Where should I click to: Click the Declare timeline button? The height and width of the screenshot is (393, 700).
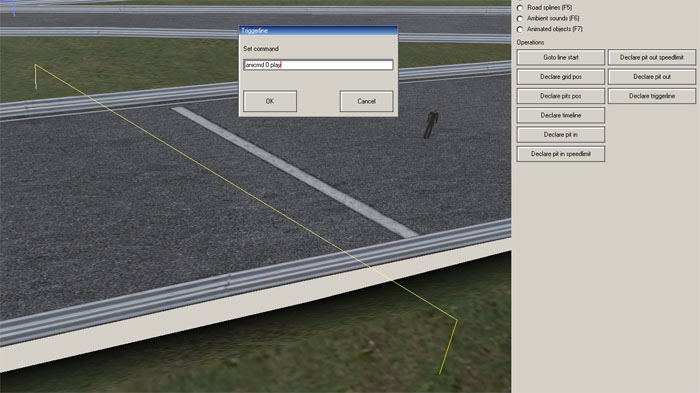point(561,115)
